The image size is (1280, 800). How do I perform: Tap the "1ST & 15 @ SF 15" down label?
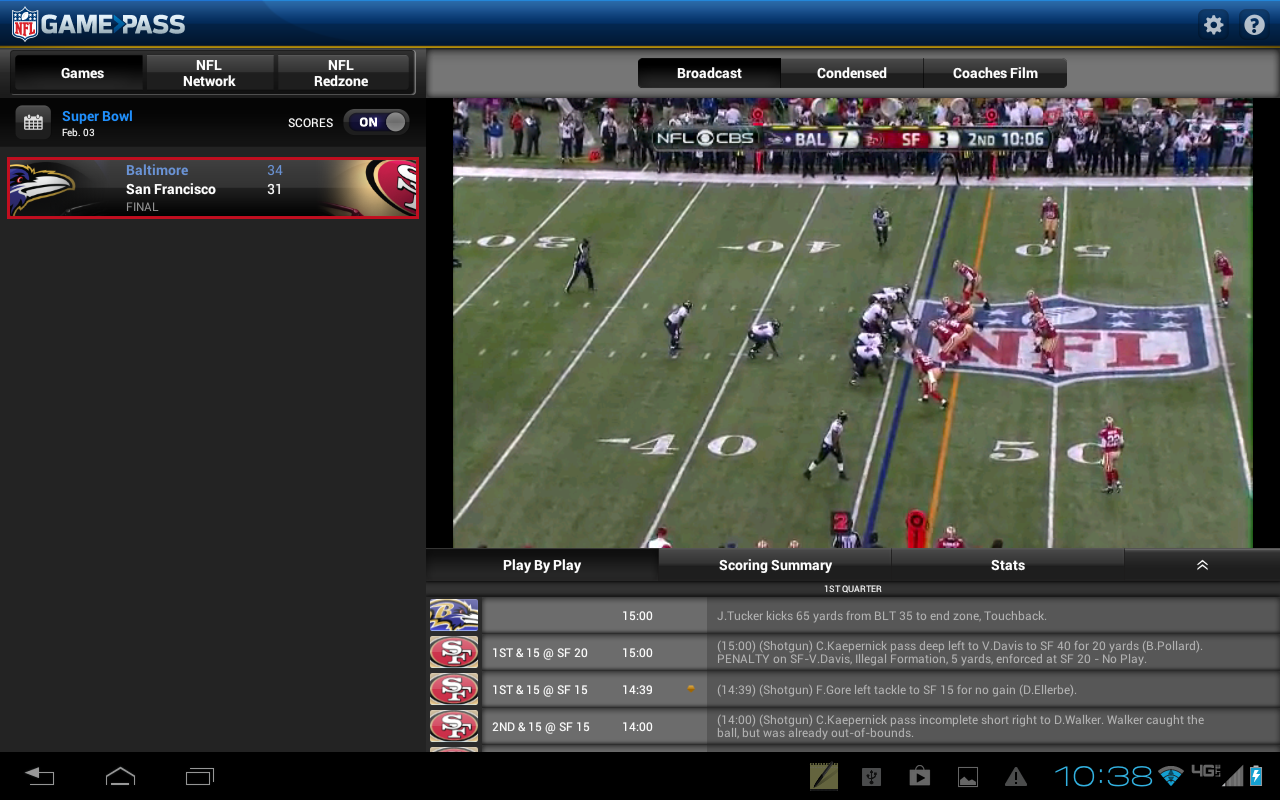coord(540,690)
